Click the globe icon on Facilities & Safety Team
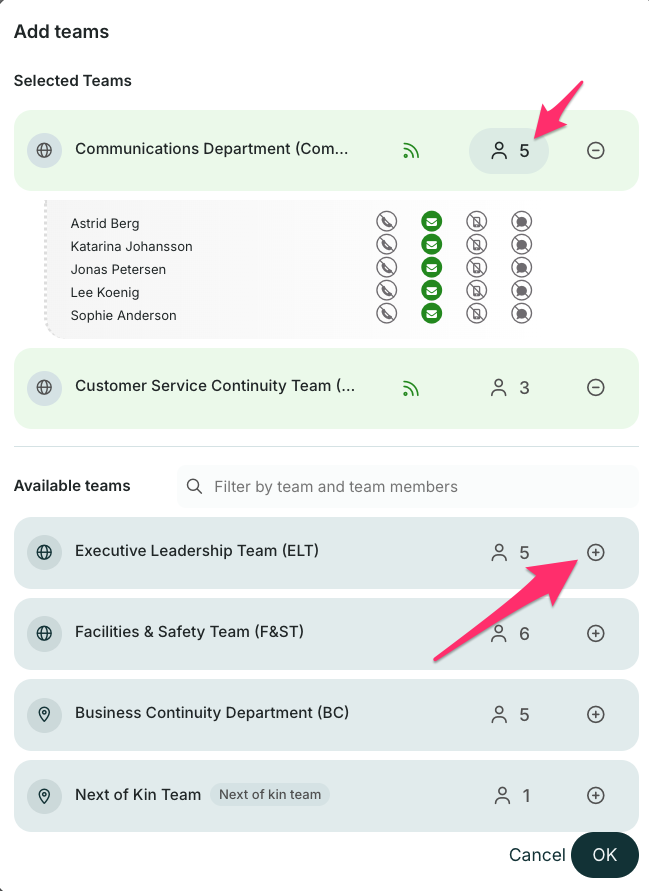The image size is (649, 891). 44,633
